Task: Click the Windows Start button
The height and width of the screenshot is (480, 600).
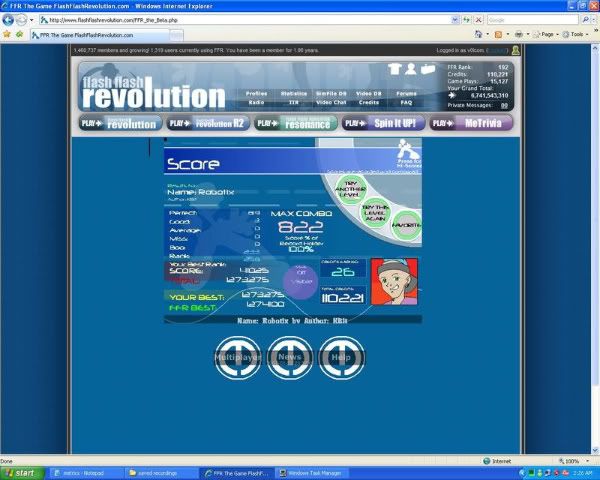Action: coord(22,473)
